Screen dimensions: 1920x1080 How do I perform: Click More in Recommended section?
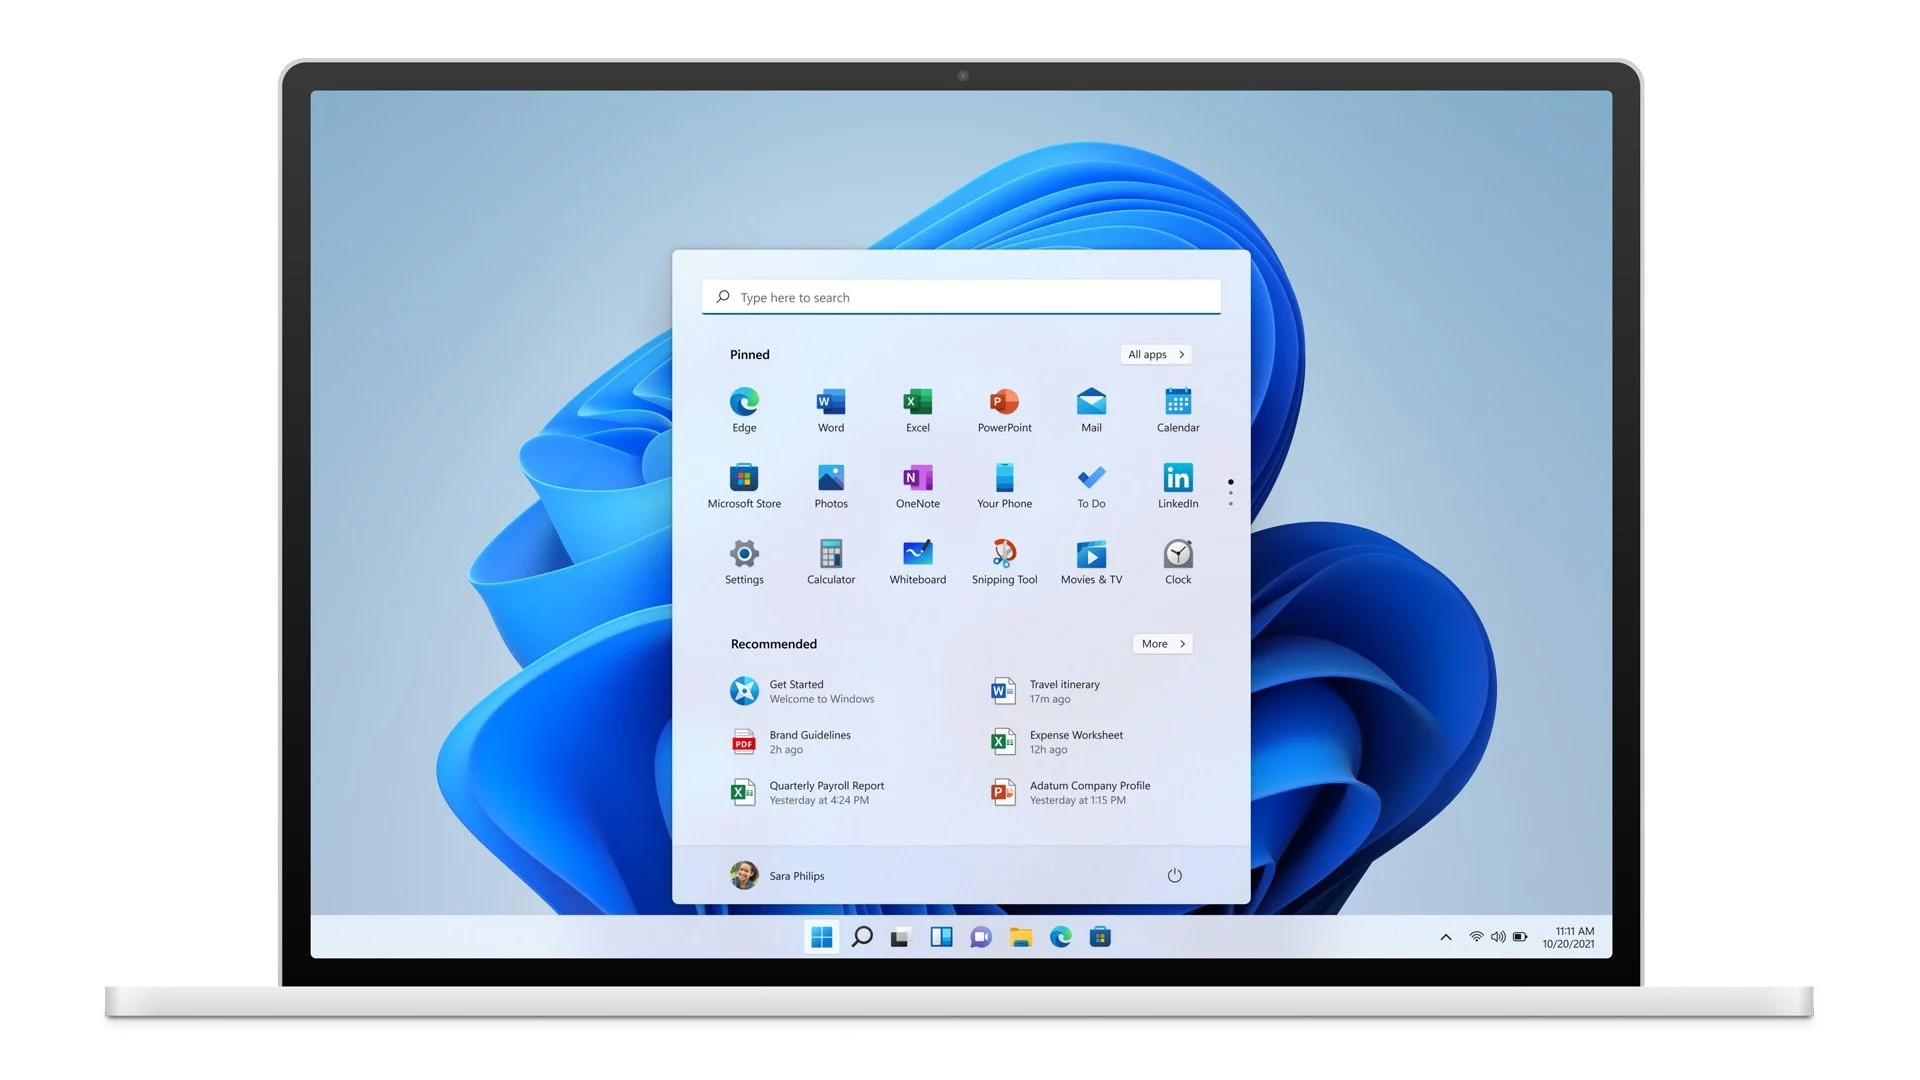pos(1162,642)
